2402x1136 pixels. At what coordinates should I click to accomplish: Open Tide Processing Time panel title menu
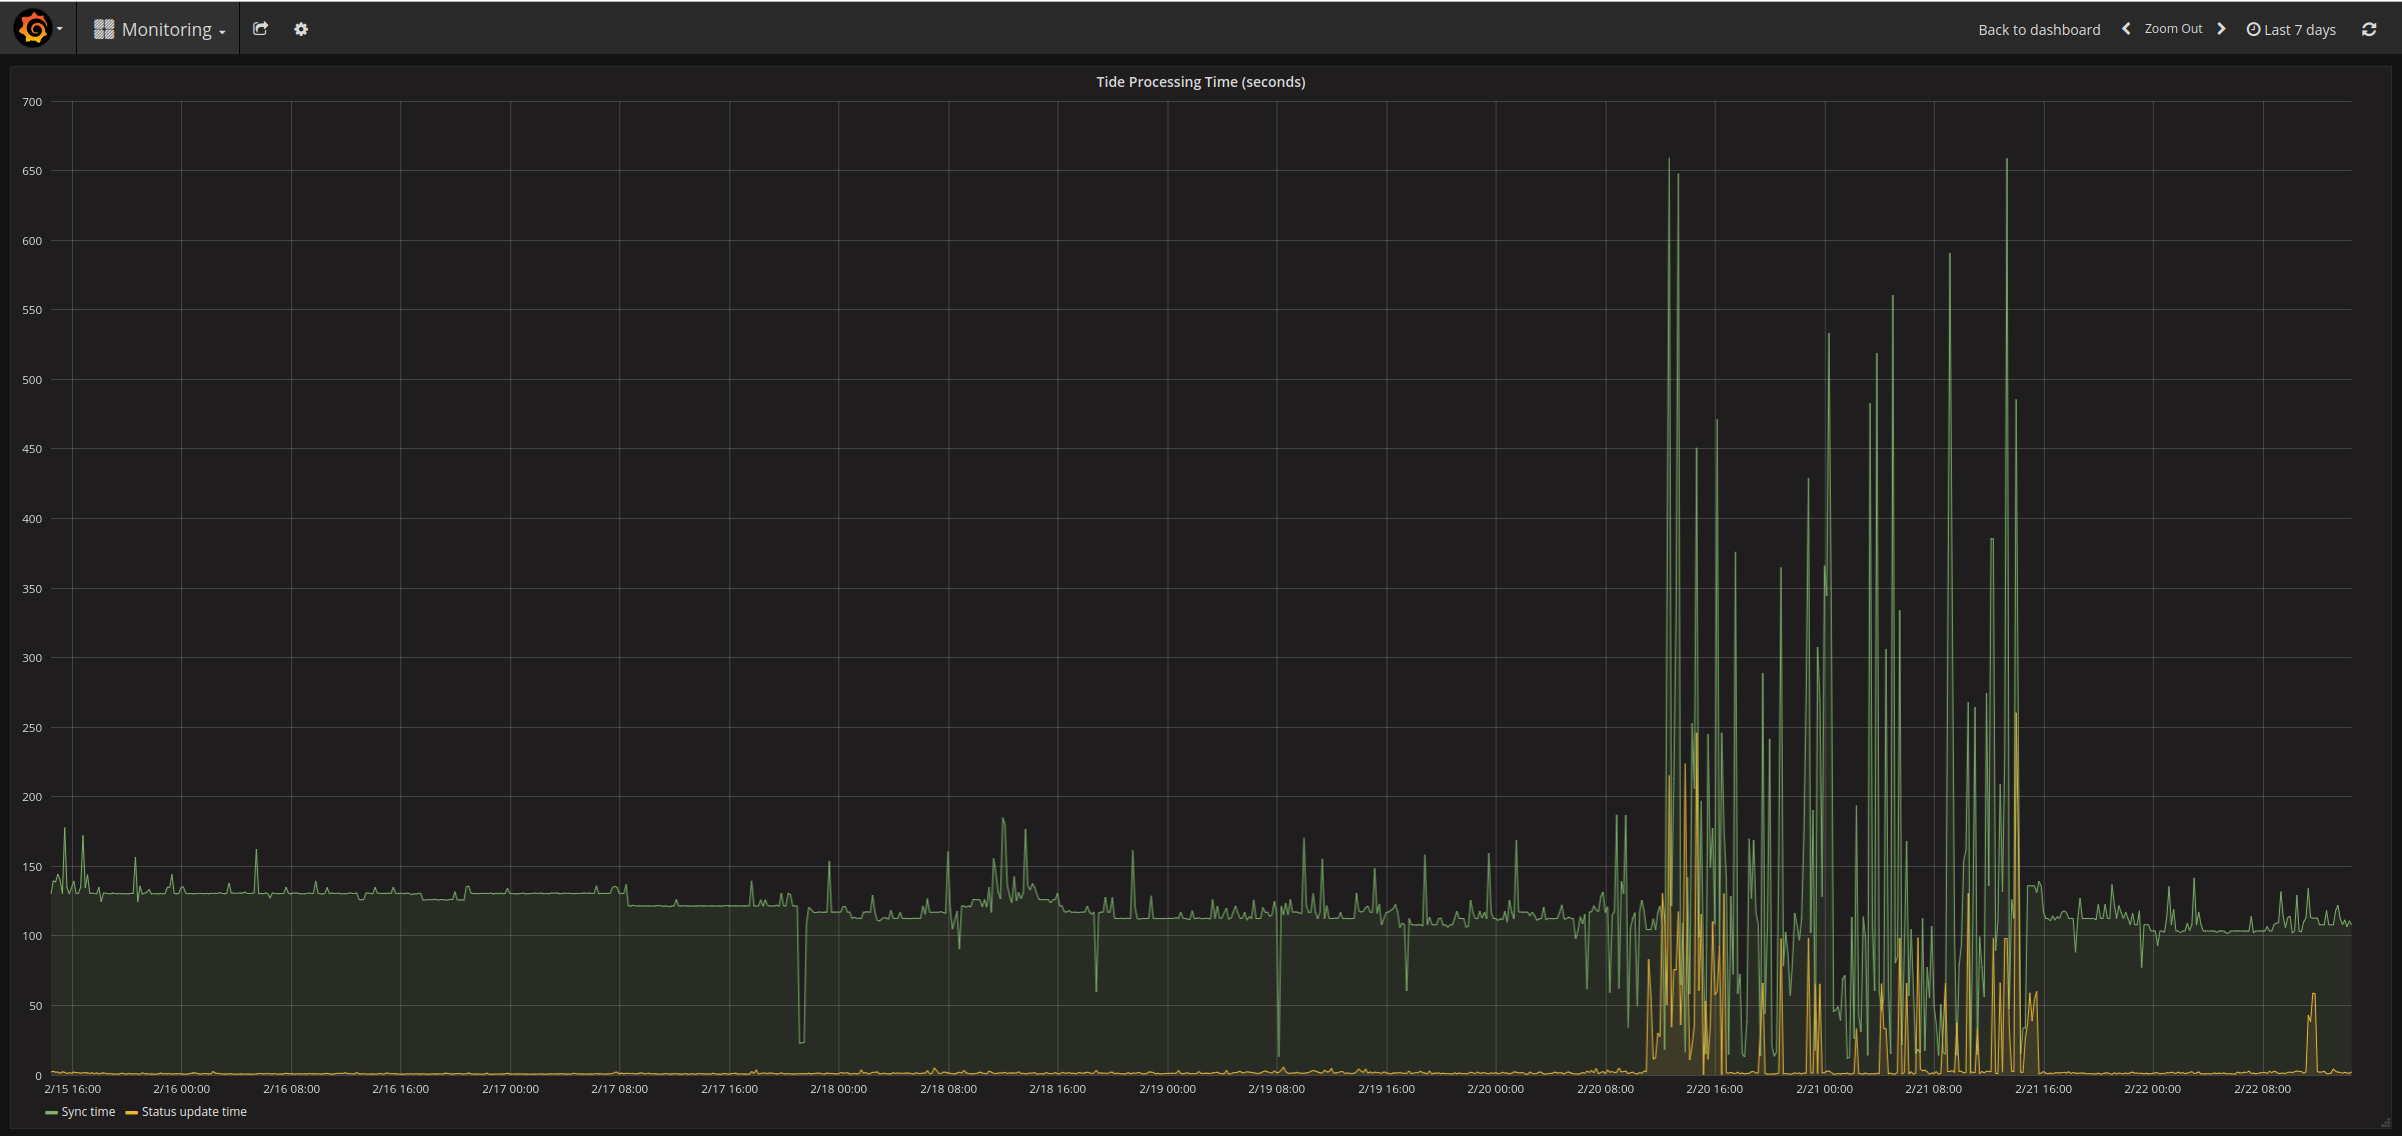pos(1200,82)
